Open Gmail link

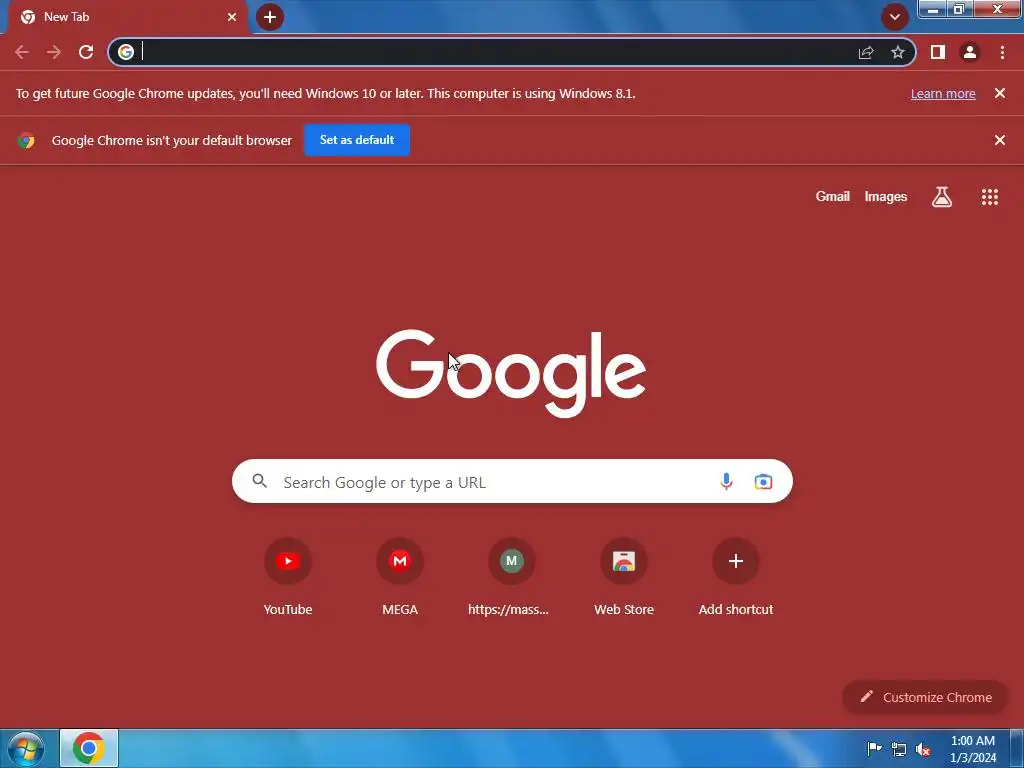[x=833, y=197]
